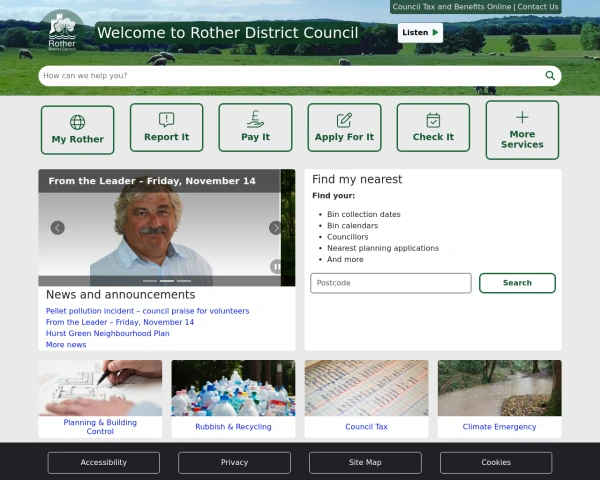The image size is (600, 480).
Task: Open the Check It calendar icon
Action: (x=433, y=120)
